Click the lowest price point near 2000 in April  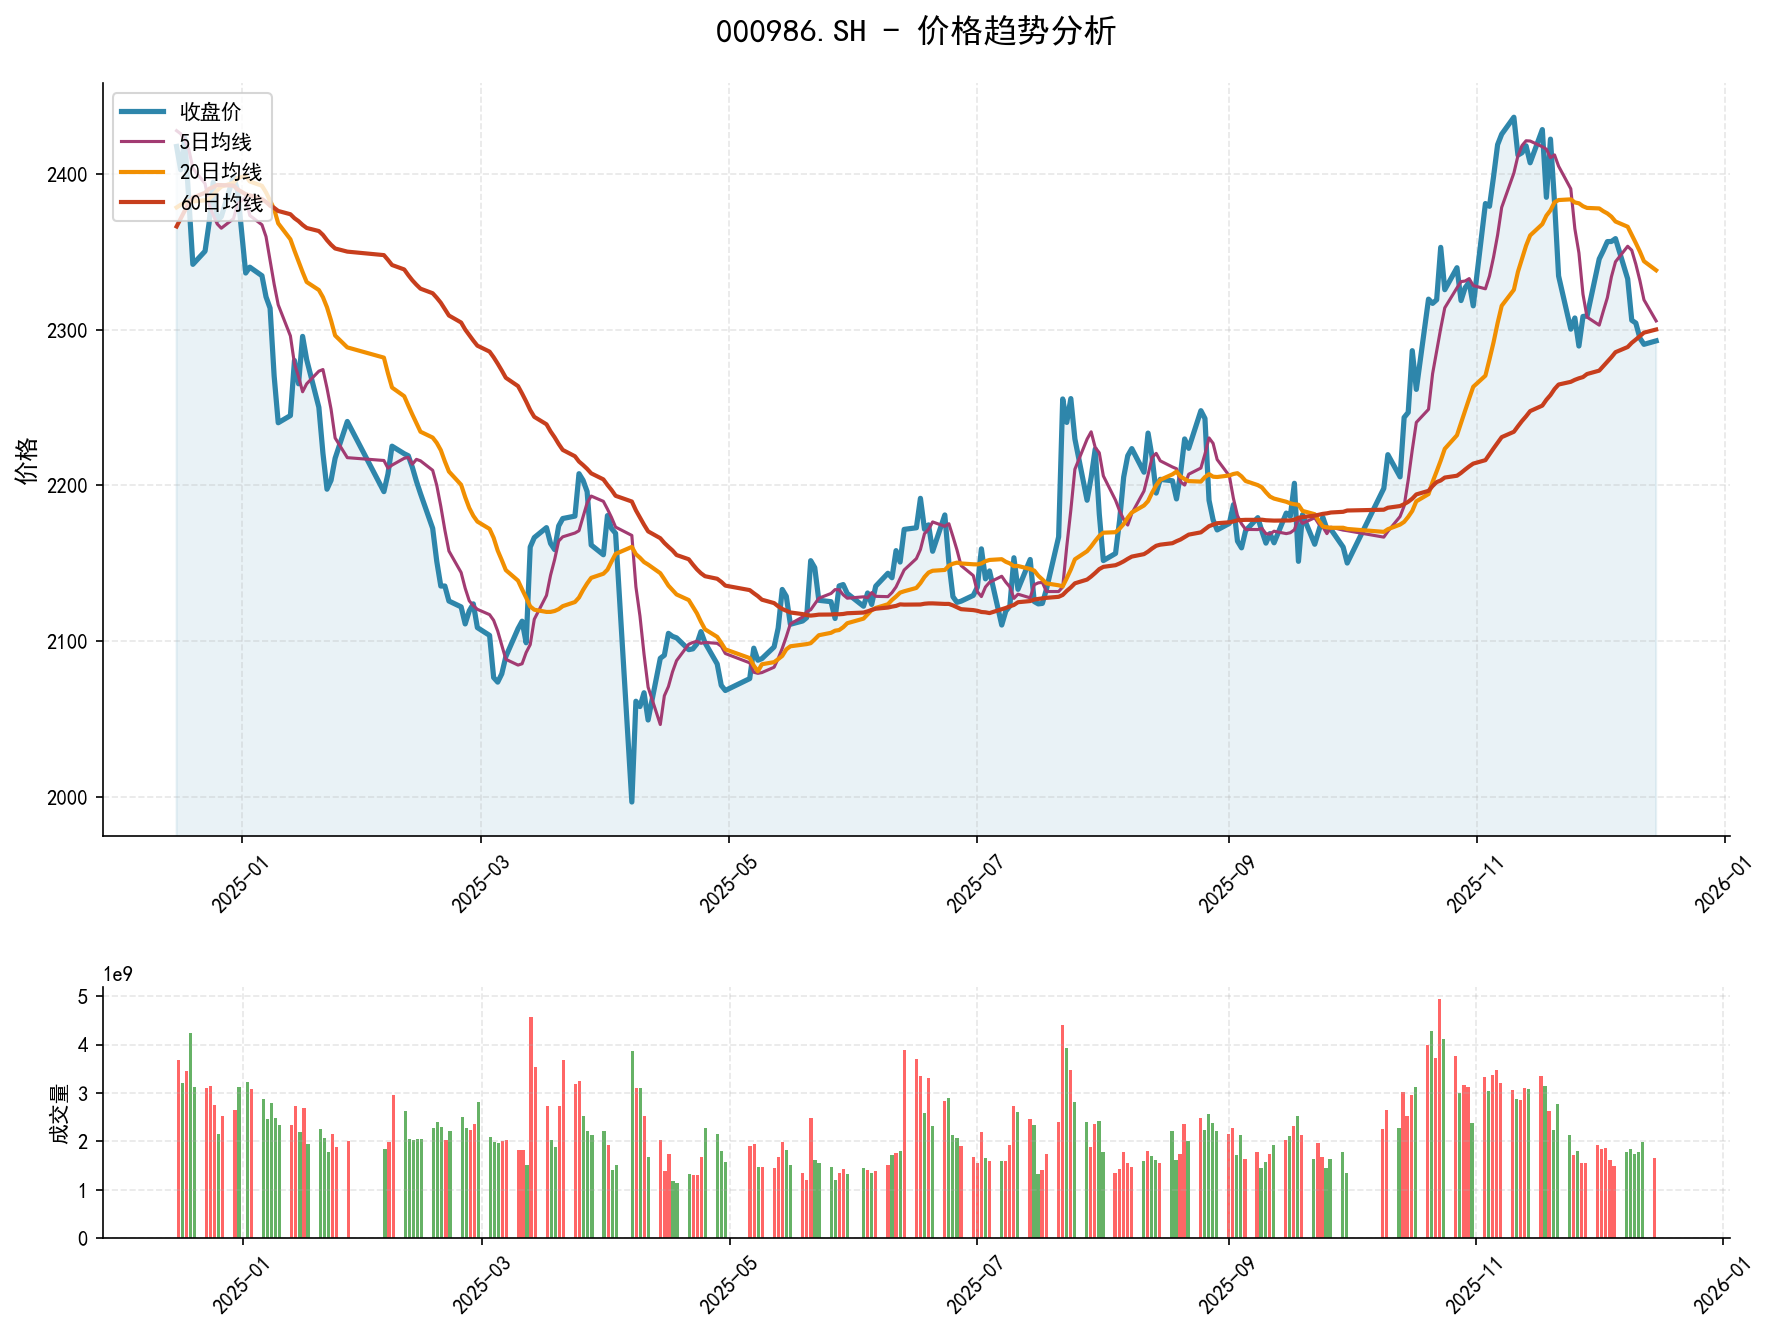pos(630,800)
